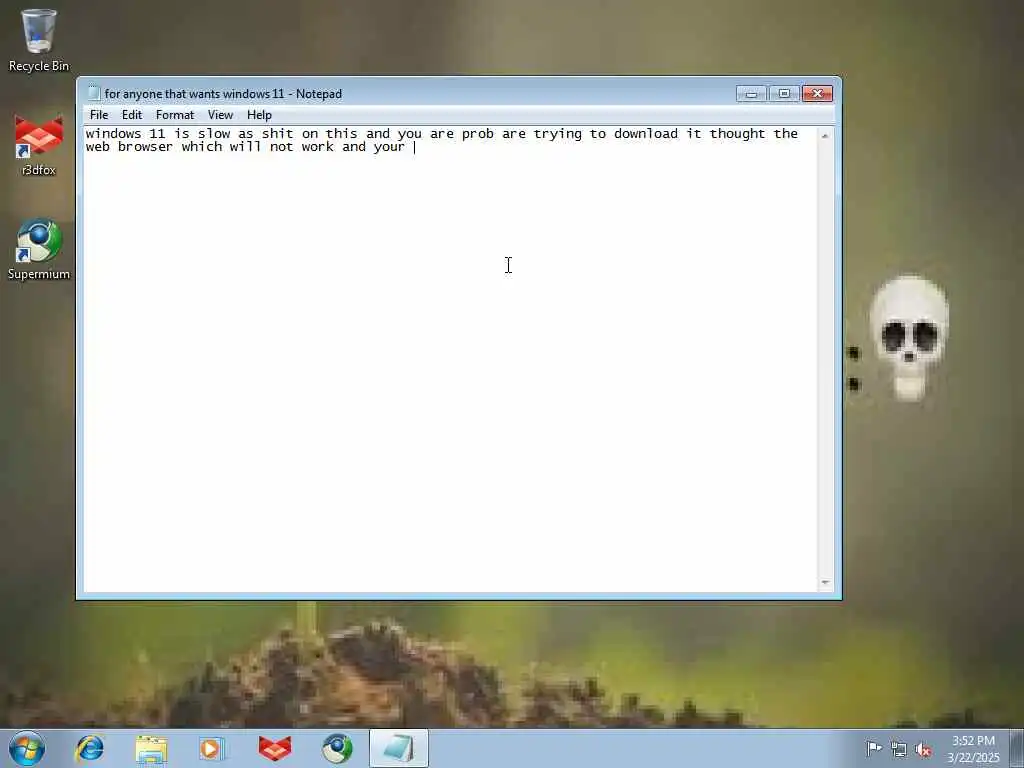Click the scrollbar up arrow in Notepad
Viewport: 1024px width, 768px height.
coord(825,136)
